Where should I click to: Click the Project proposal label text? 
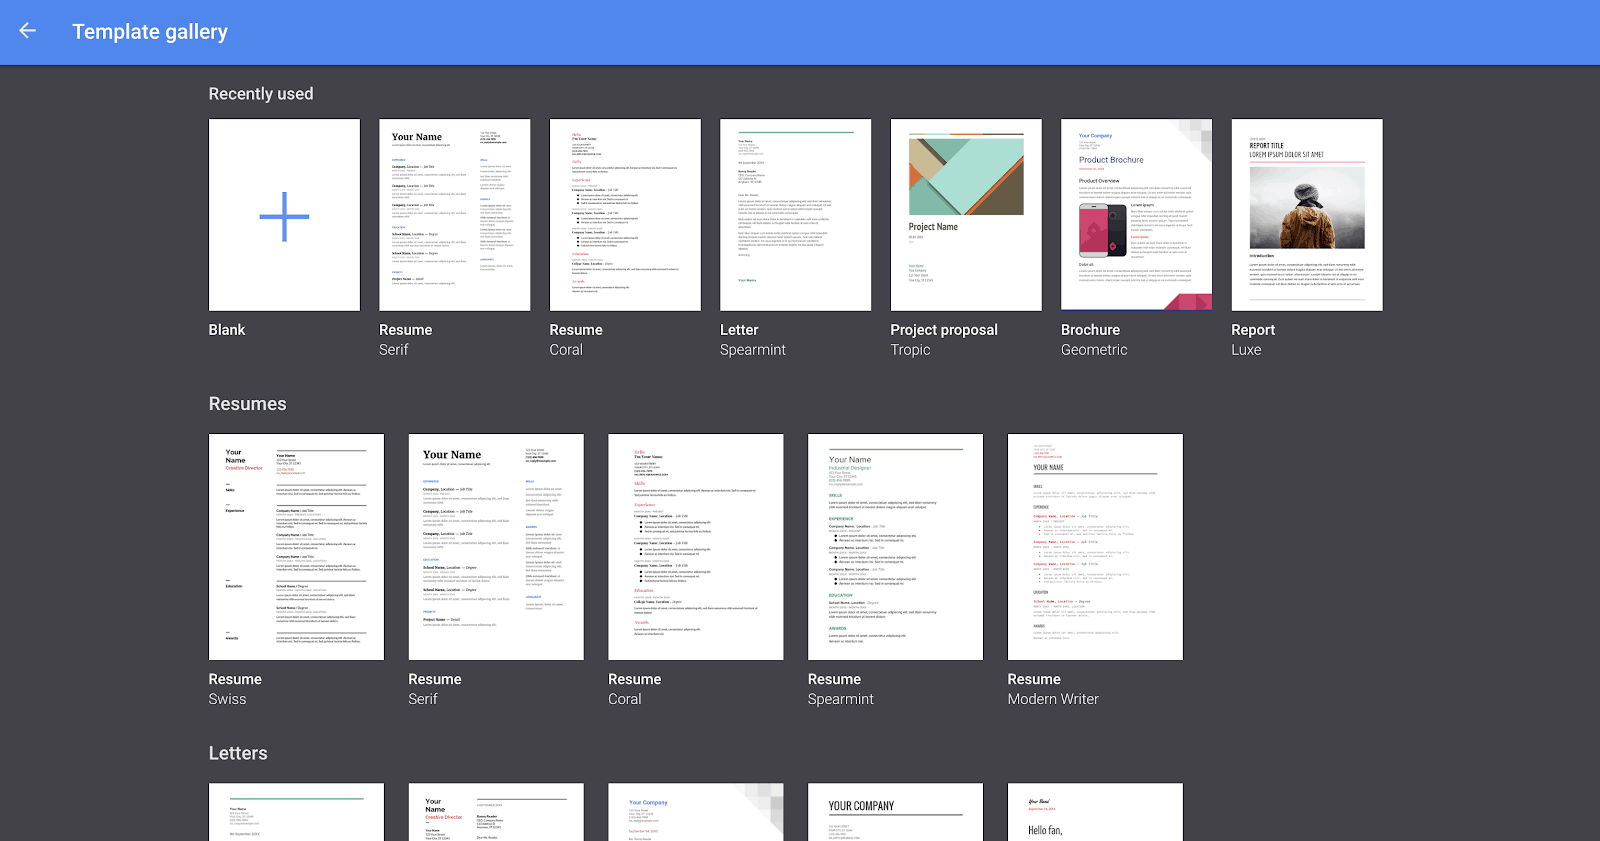(944, 330)
